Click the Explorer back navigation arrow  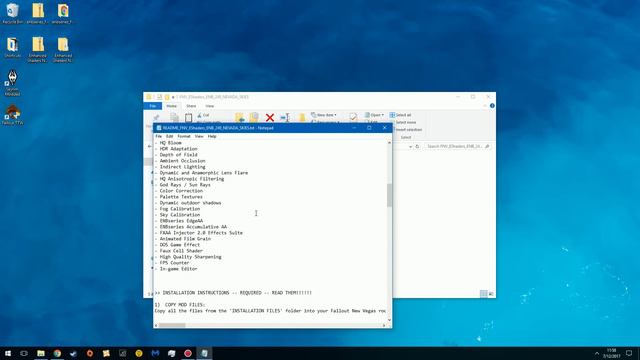click(x=149, y=146)
